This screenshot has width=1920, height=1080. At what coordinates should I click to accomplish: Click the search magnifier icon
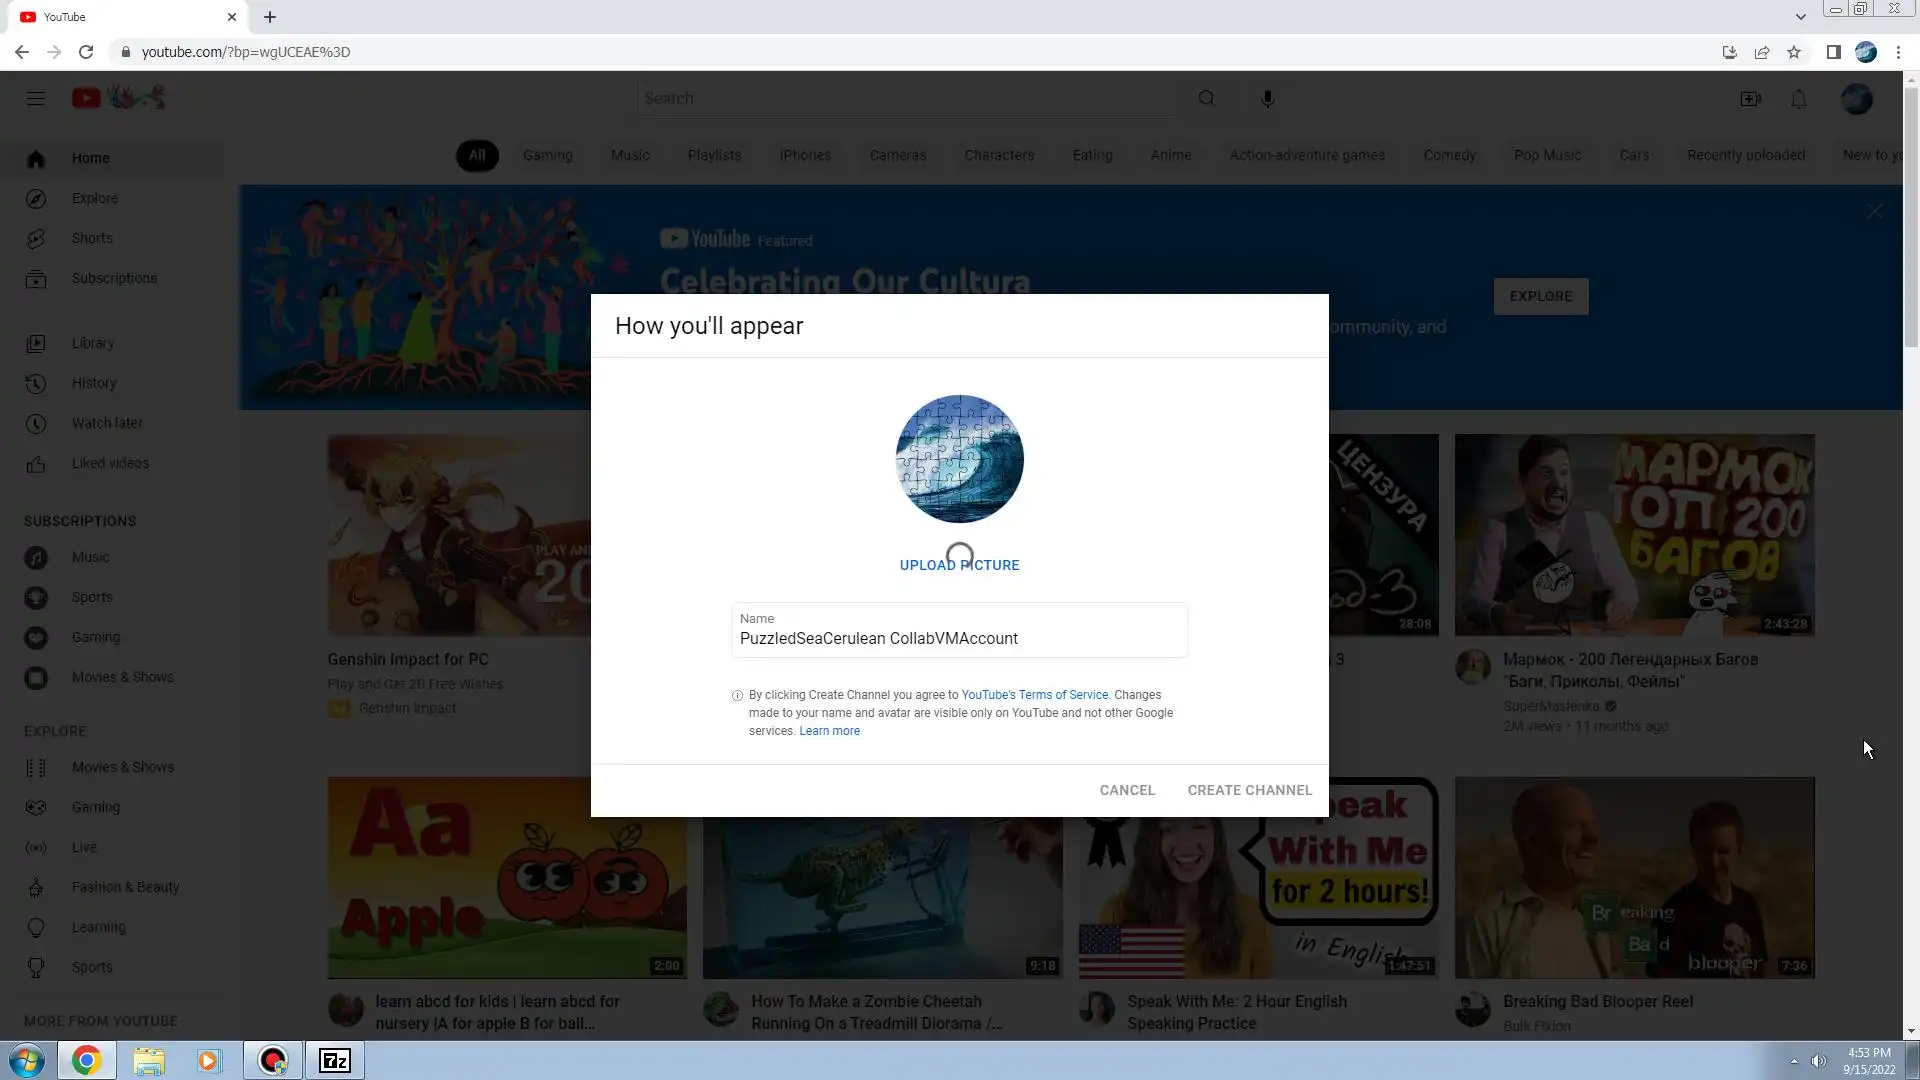(1207, 99)
